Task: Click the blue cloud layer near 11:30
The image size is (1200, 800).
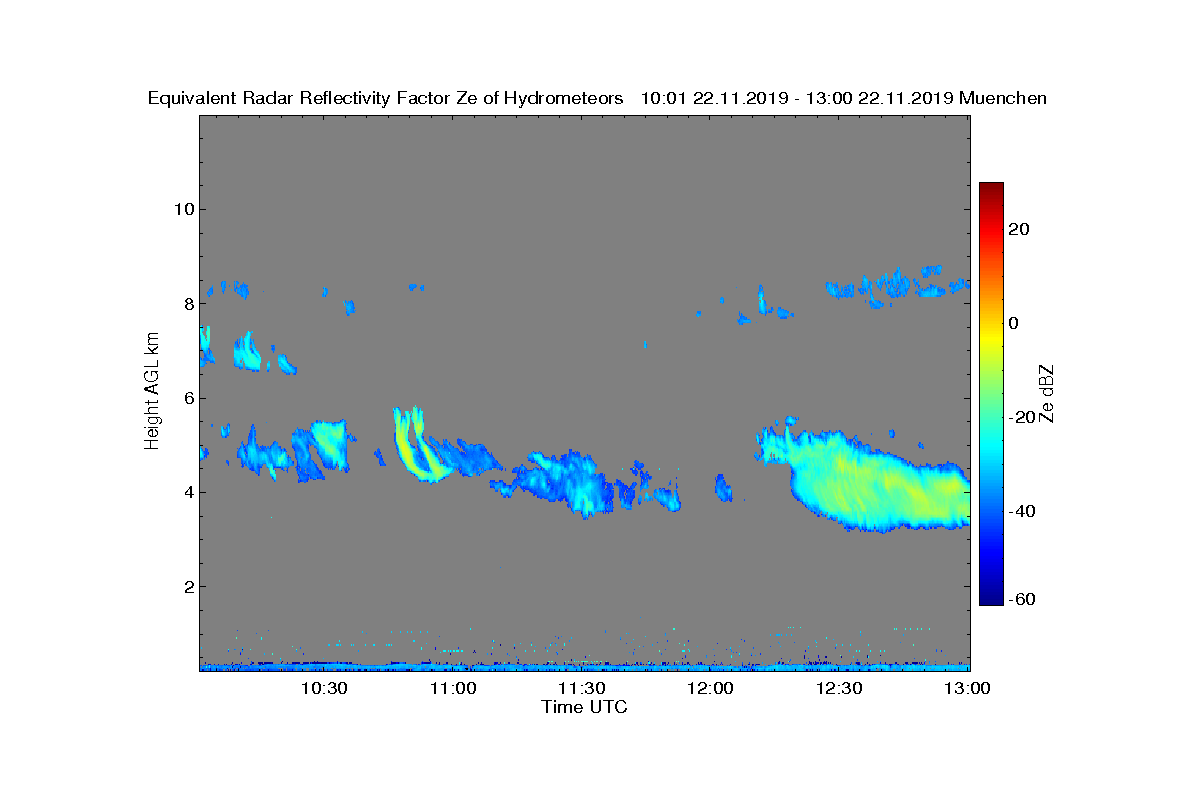Action: [565, 483]
